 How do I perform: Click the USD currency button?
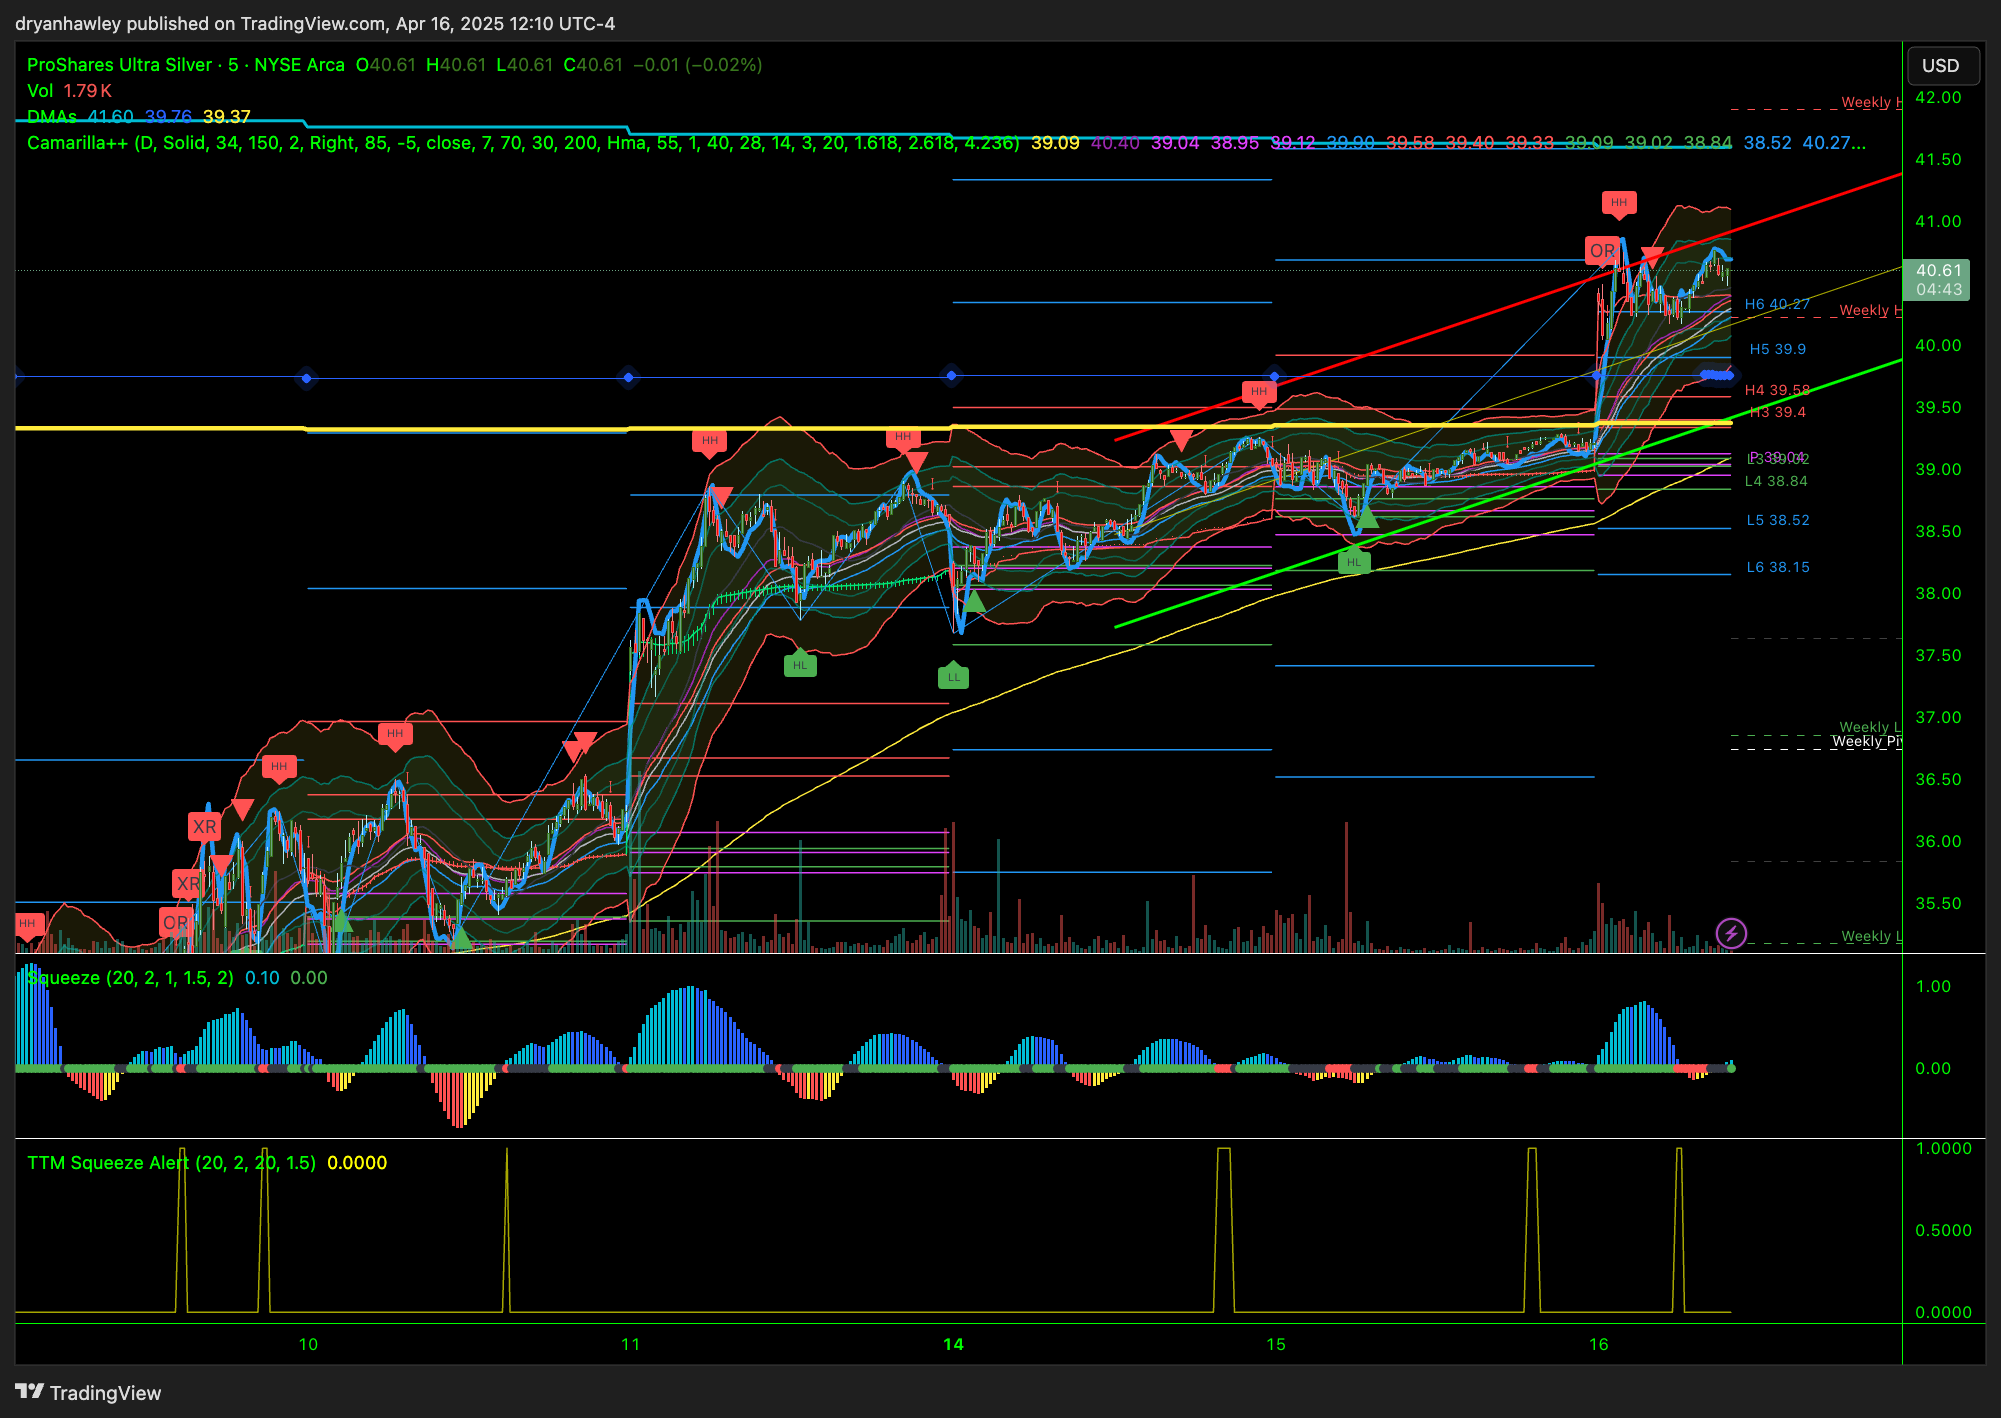(x=1942, y=66)
